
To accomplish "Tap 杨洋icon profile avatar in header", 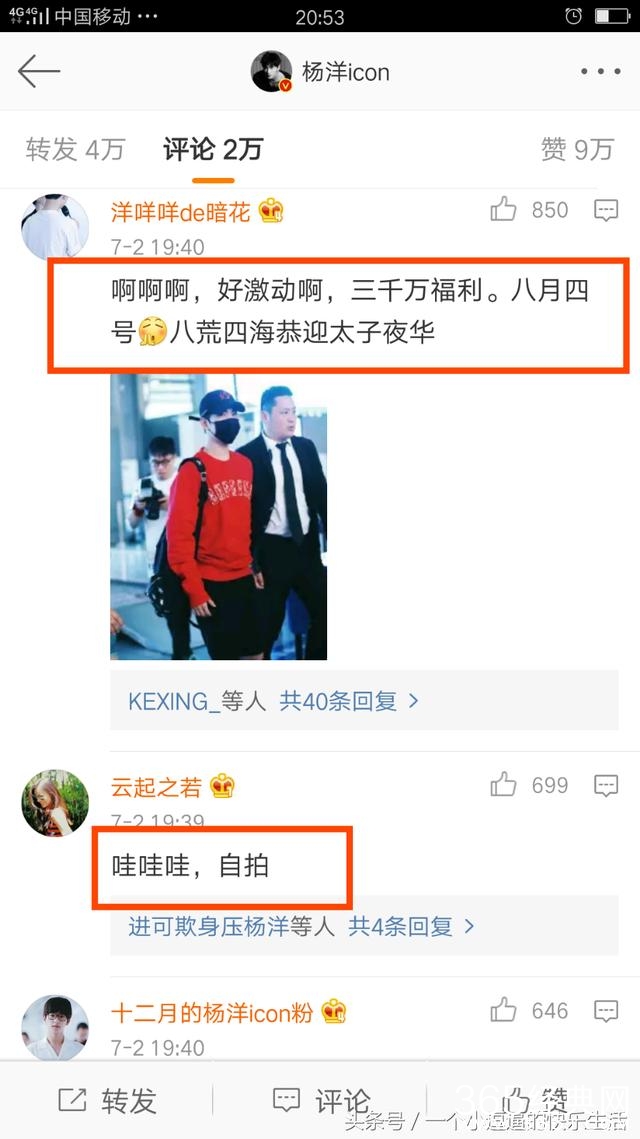I will click(x=271, y=71).
